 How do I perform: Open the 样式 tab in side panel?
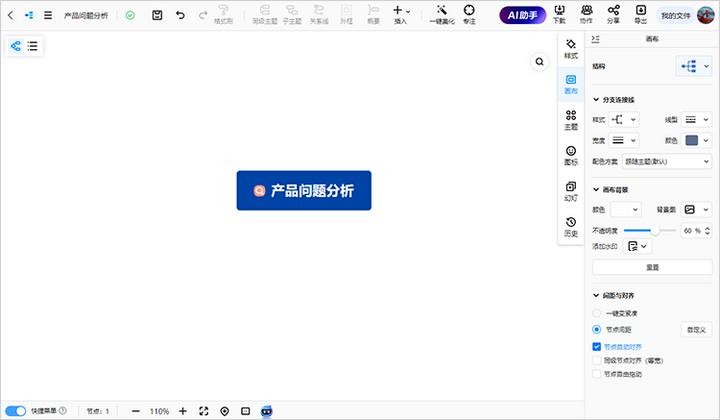(x=570, y=50)
